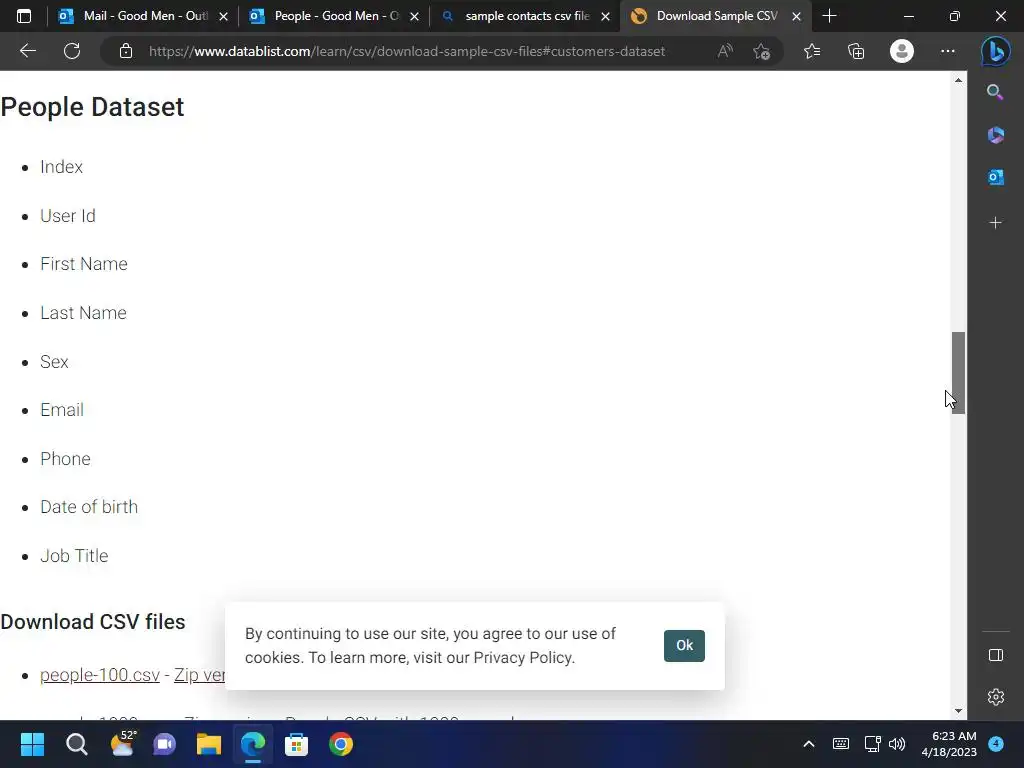The image size is (1024, 768).
Task: Open the notification center badge
Action: 995,744
